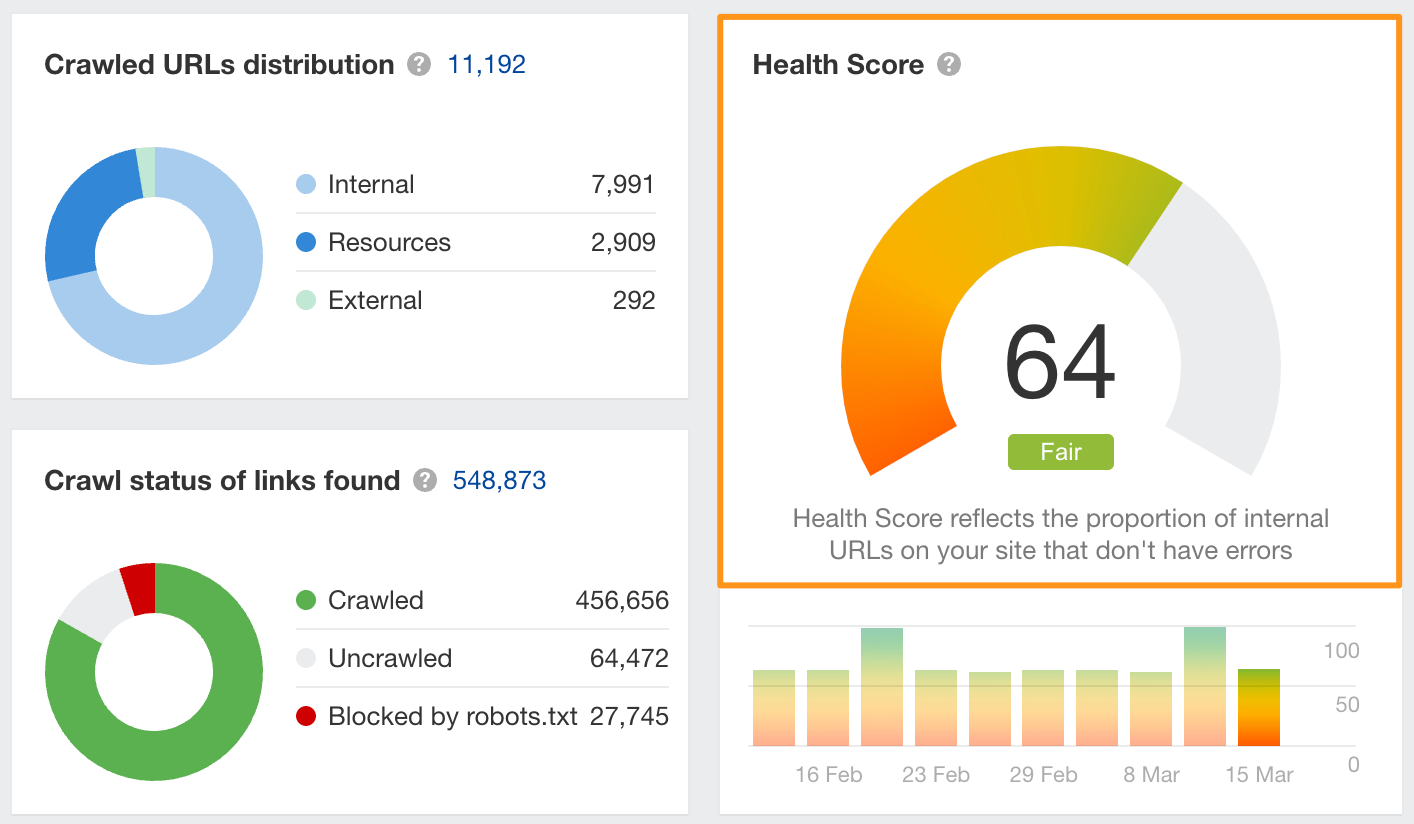
Task: Select the Resources legend row
Action: tap(476, 243)
